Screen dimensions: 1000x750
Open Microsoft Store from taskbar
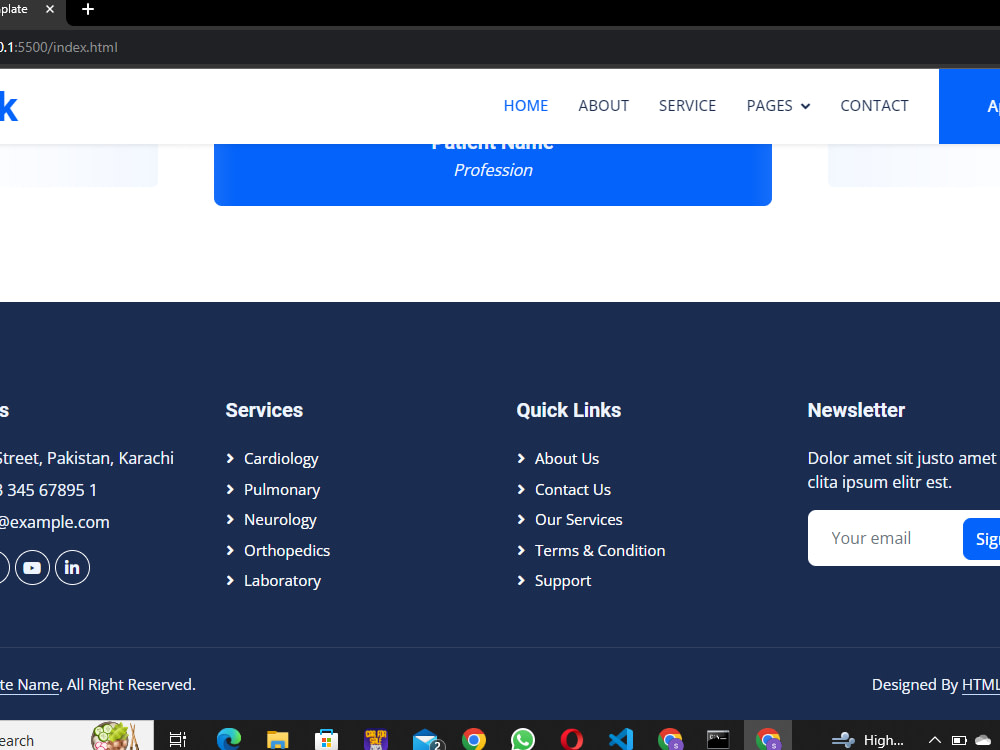point(326,739)
